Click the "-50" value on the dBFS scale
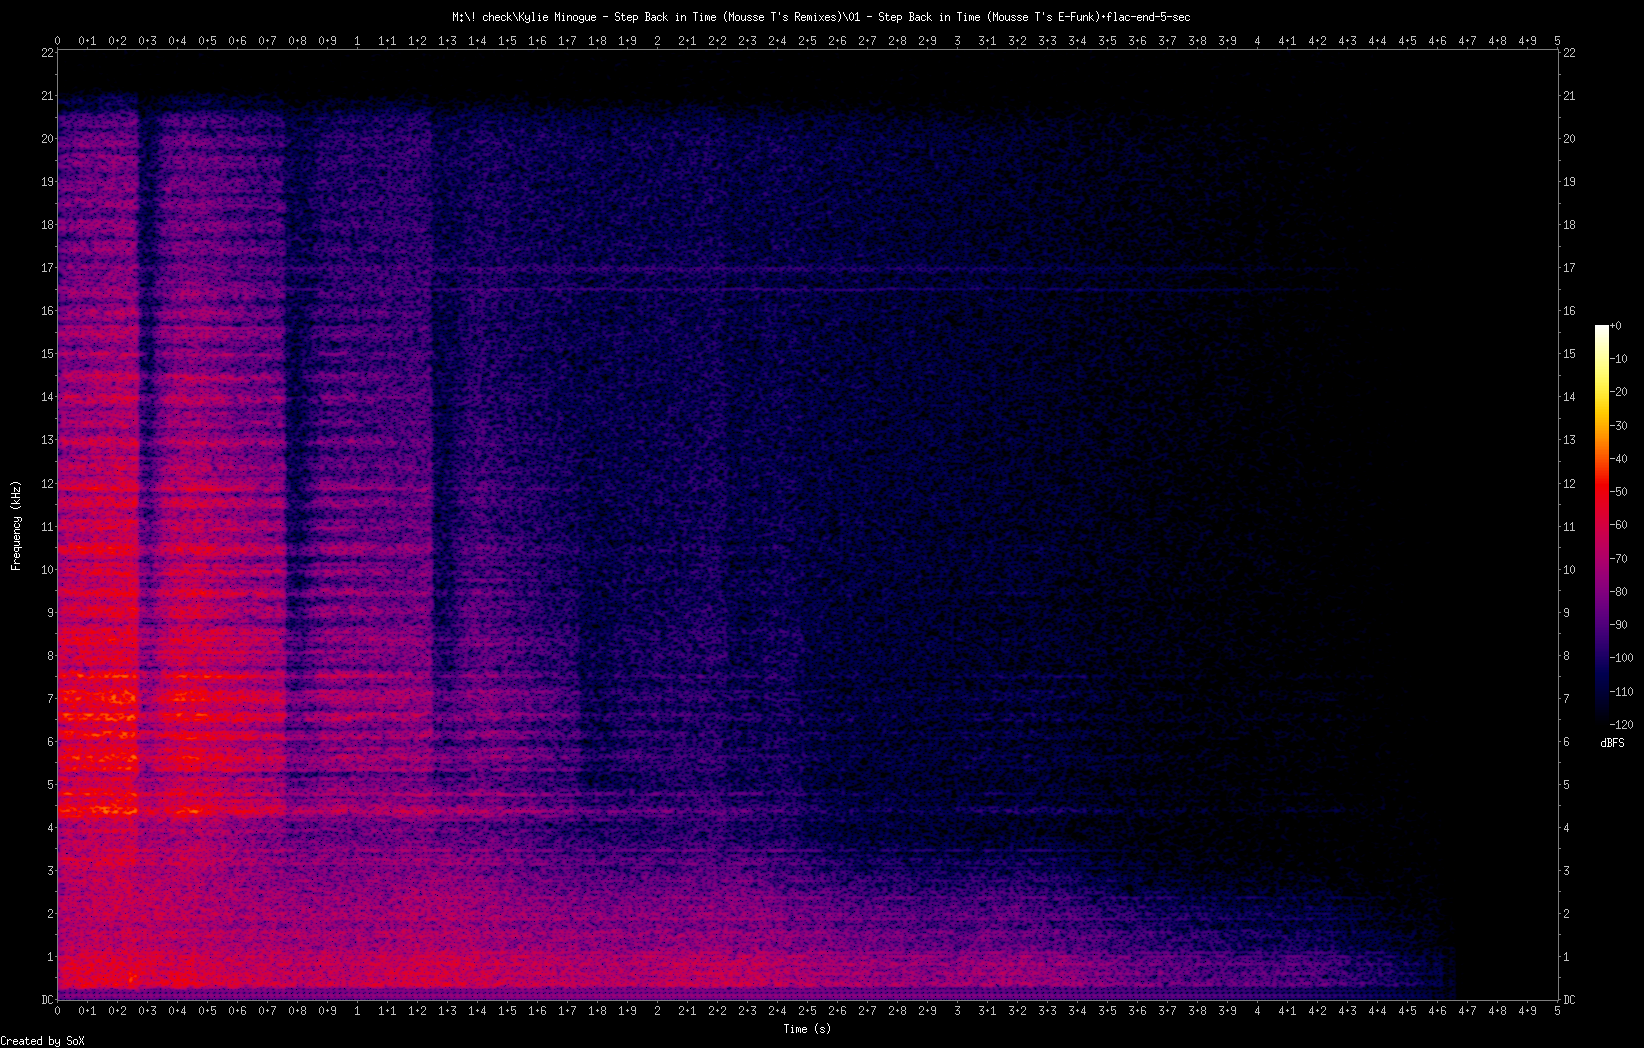 click(1620, 492)
